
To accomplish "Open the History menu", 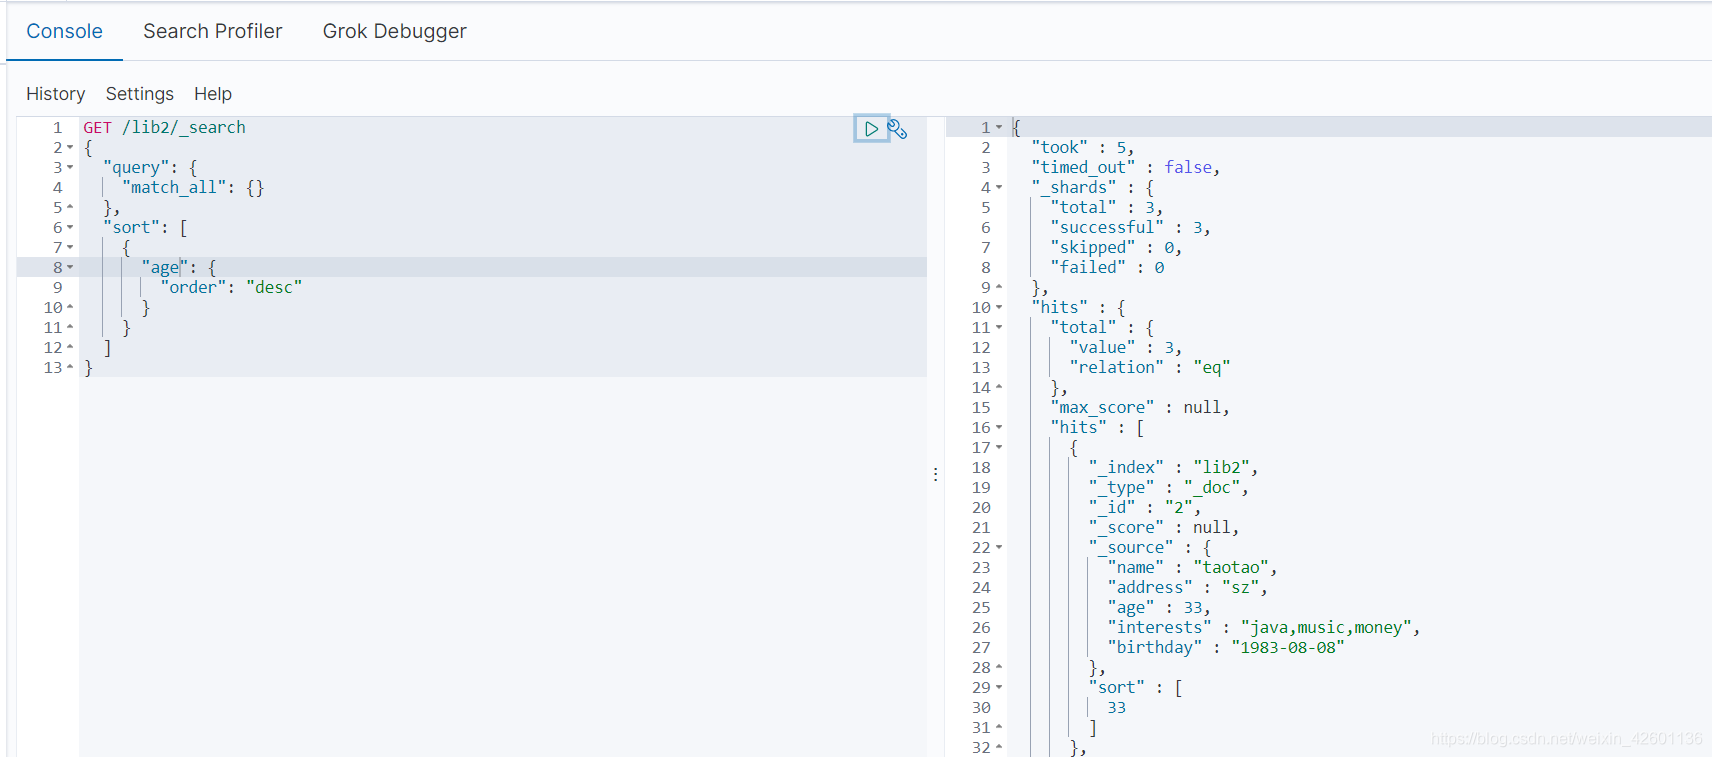I will 55,94.
